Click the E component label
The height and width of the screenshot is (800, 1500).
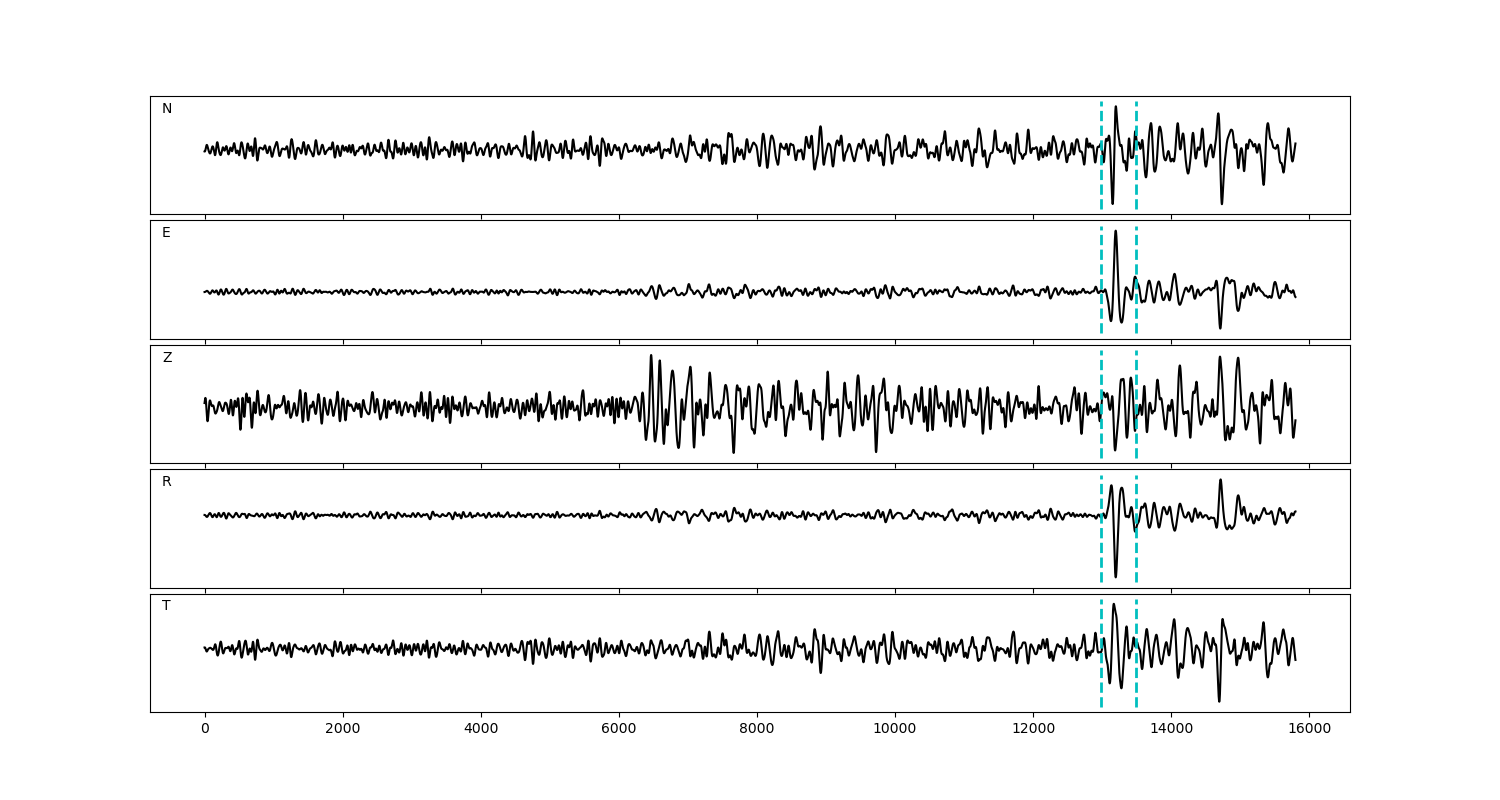166,233
